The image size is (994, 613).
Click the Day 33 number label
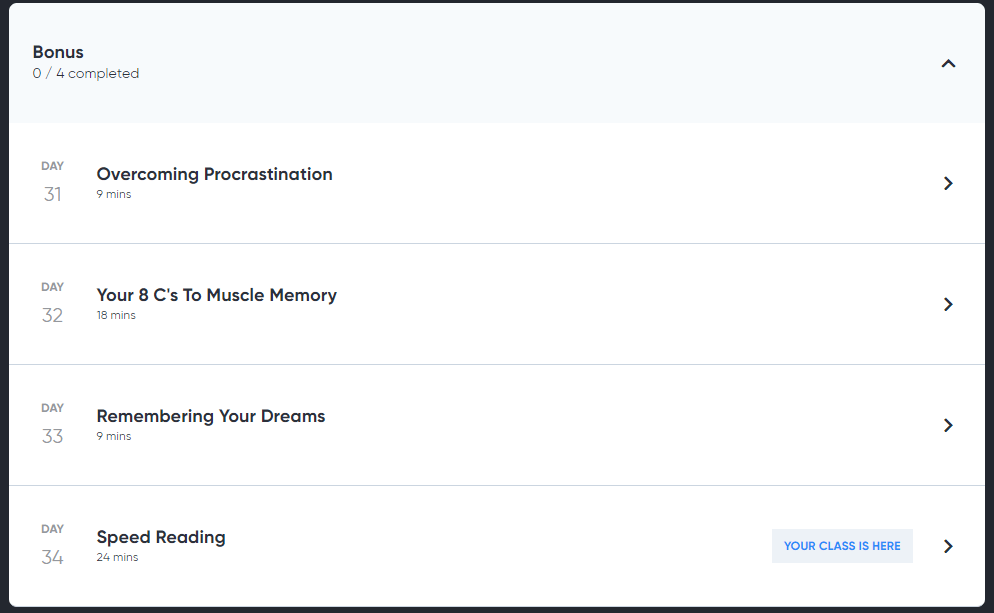(x=53, y=436)
